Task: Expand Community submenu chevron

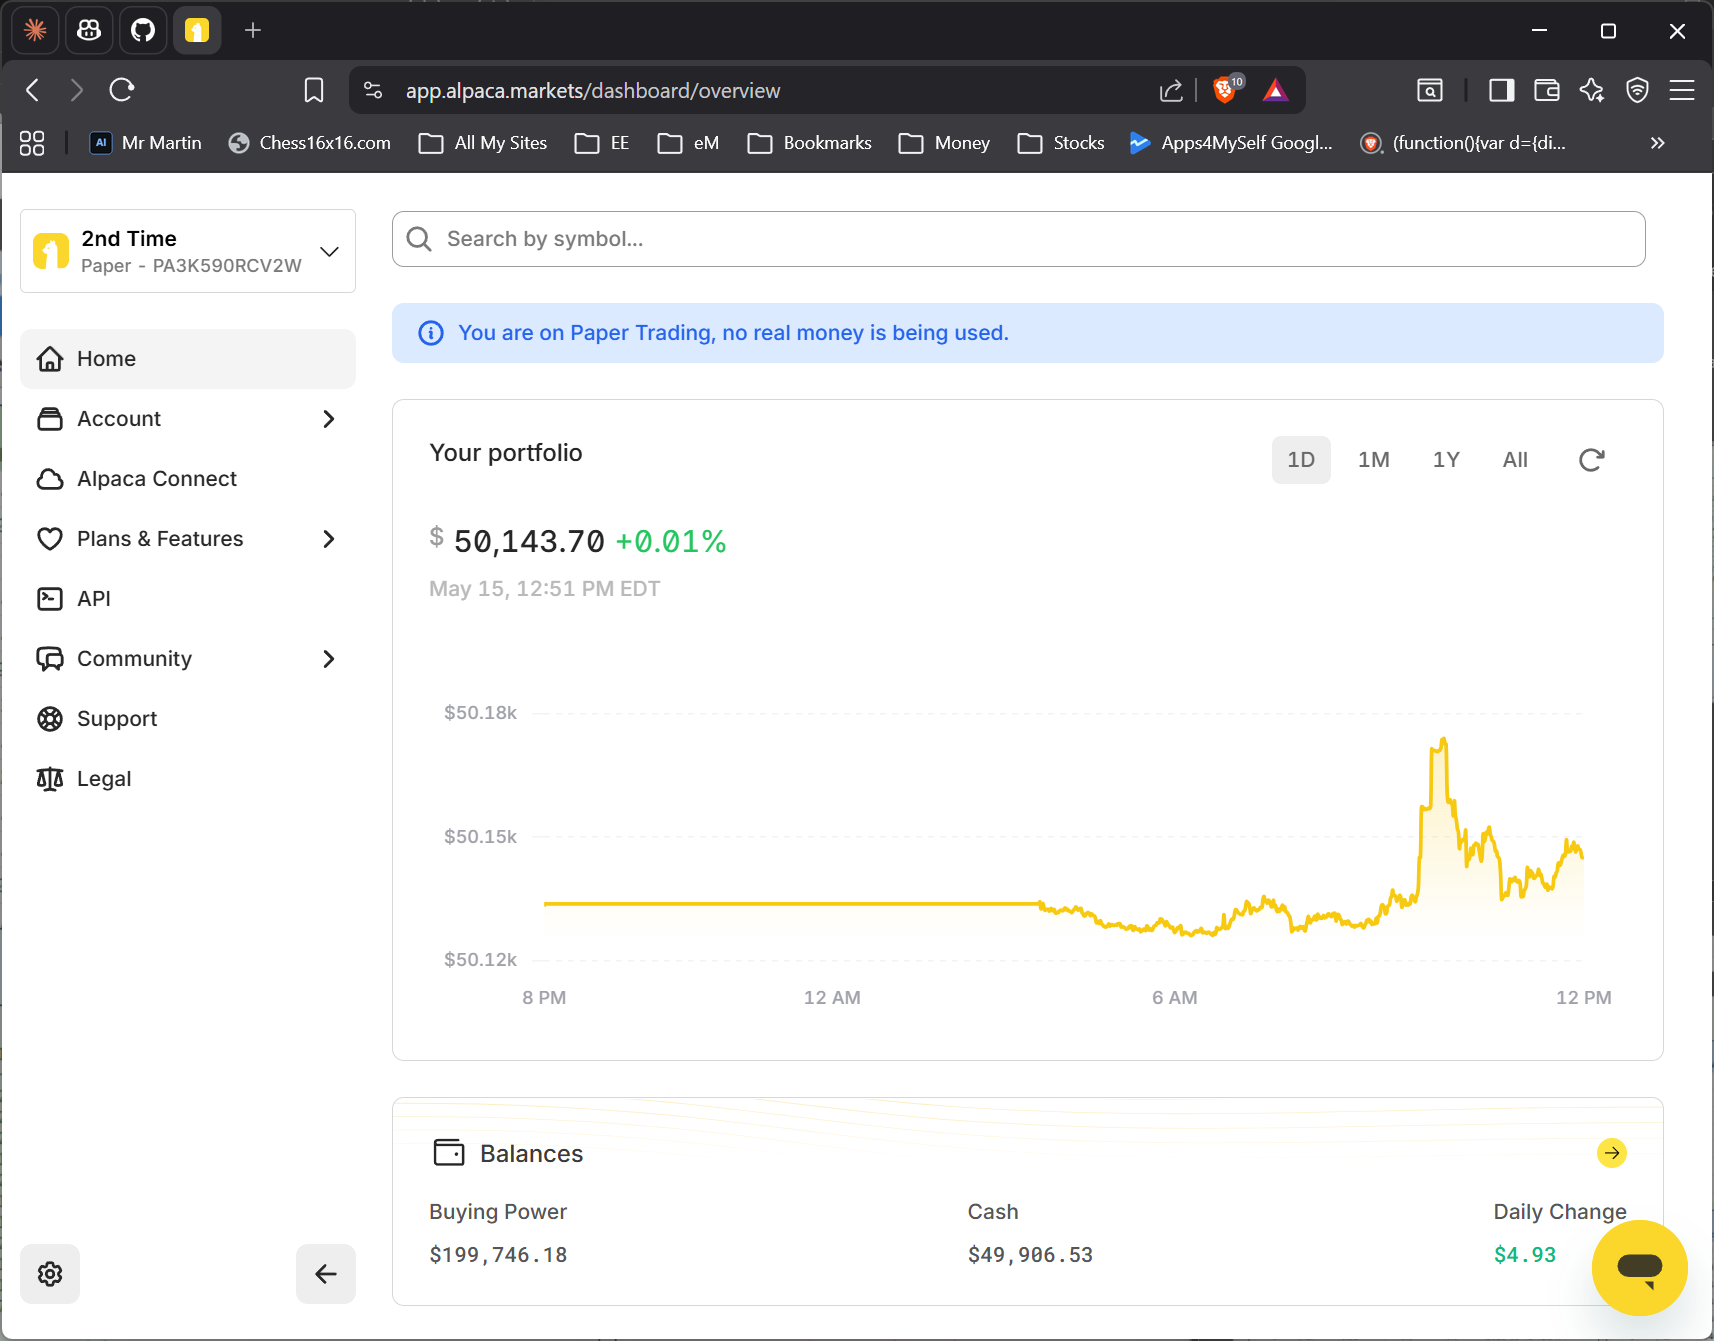Action: tap(329, 659)
